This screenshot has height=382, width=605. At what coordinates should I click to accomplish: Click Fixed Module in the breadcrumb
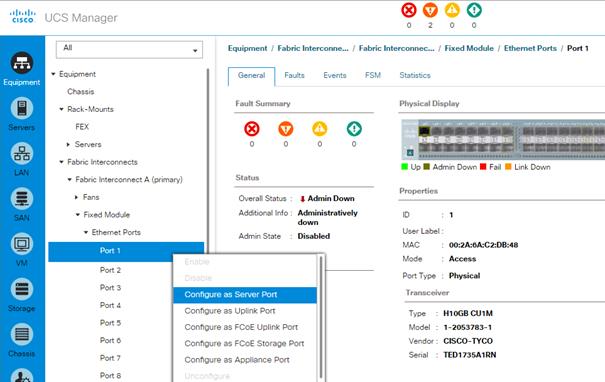(469, 49)
